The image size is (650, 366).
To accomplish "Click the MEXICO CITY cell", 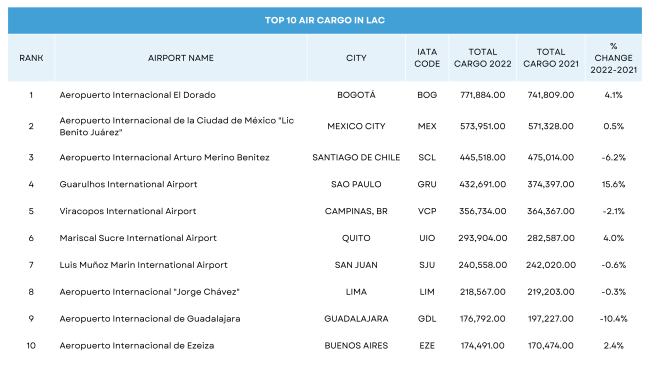I will 356,126.
